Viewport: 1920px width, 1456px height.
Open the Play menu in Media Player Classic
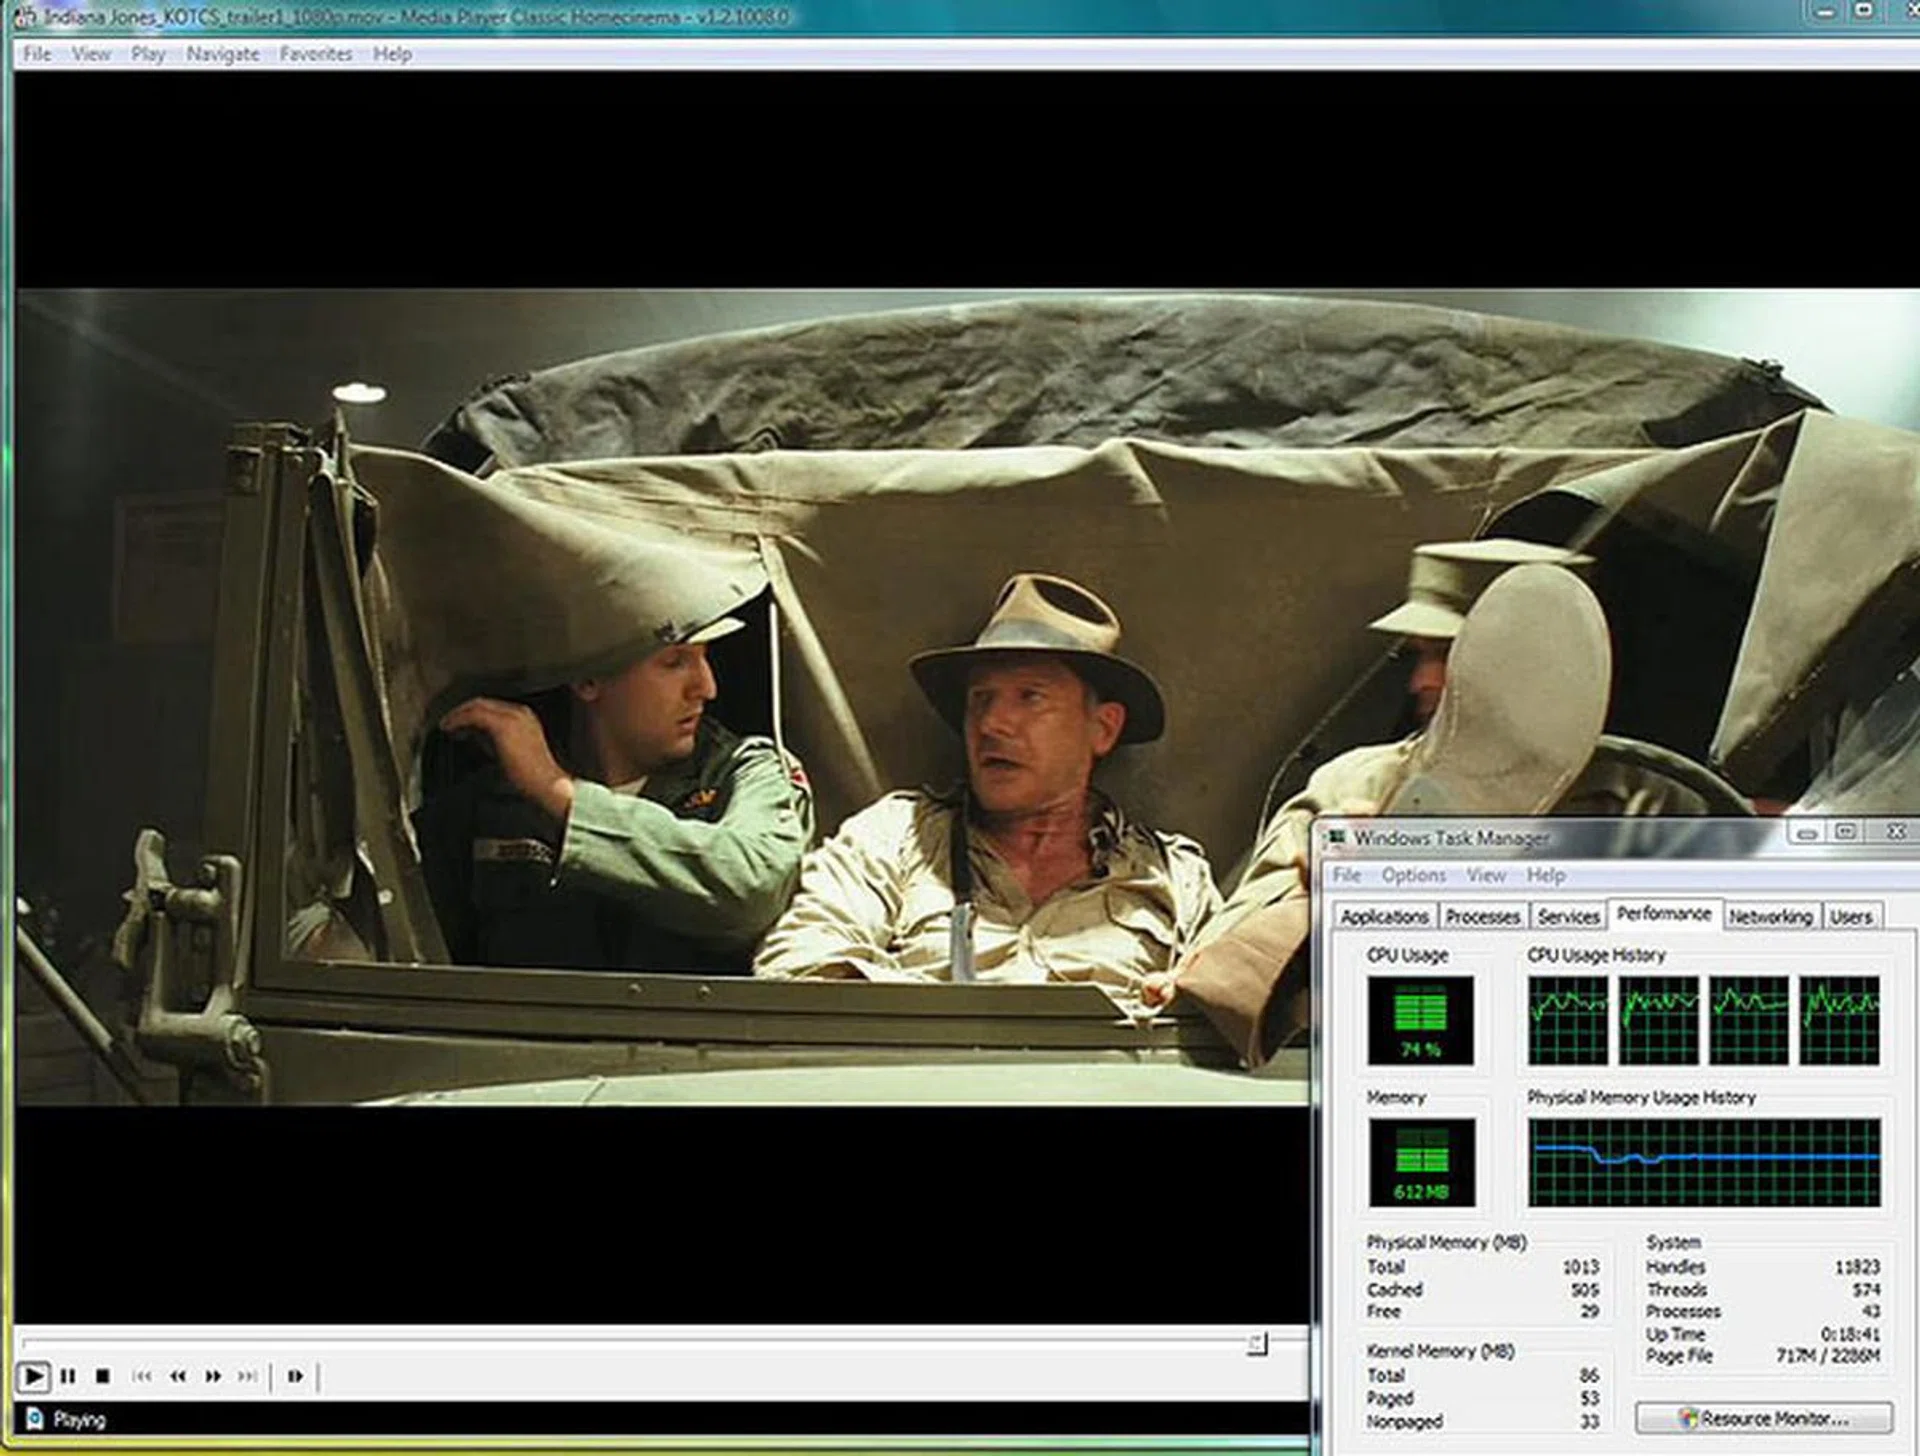(148, 54)
